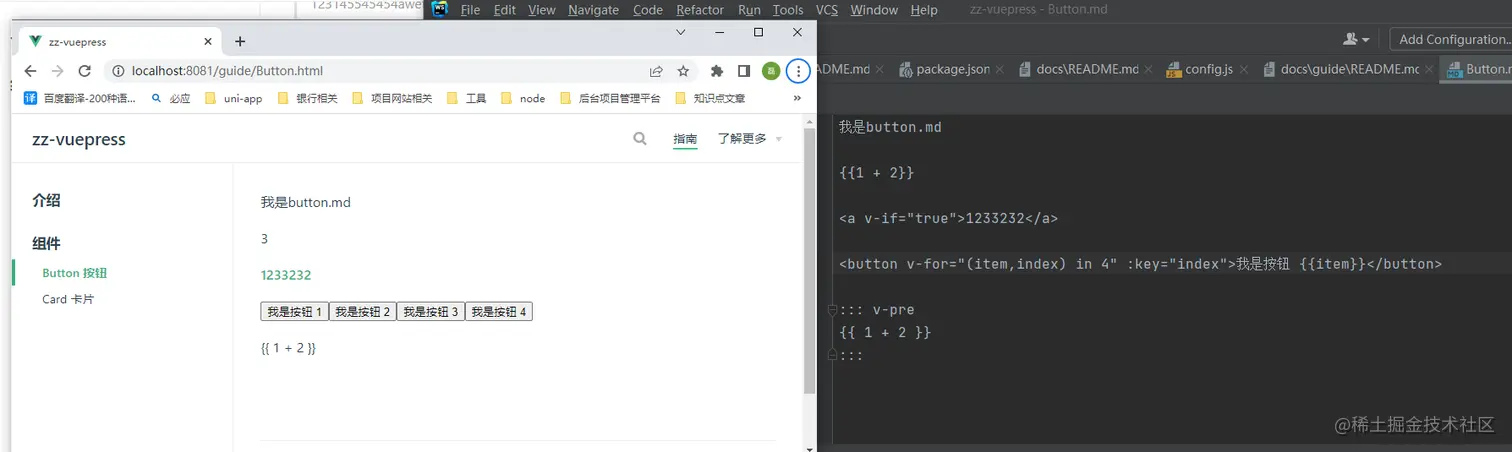
Task: Open the green Chrome profile avatar
Action: (770, 71)
